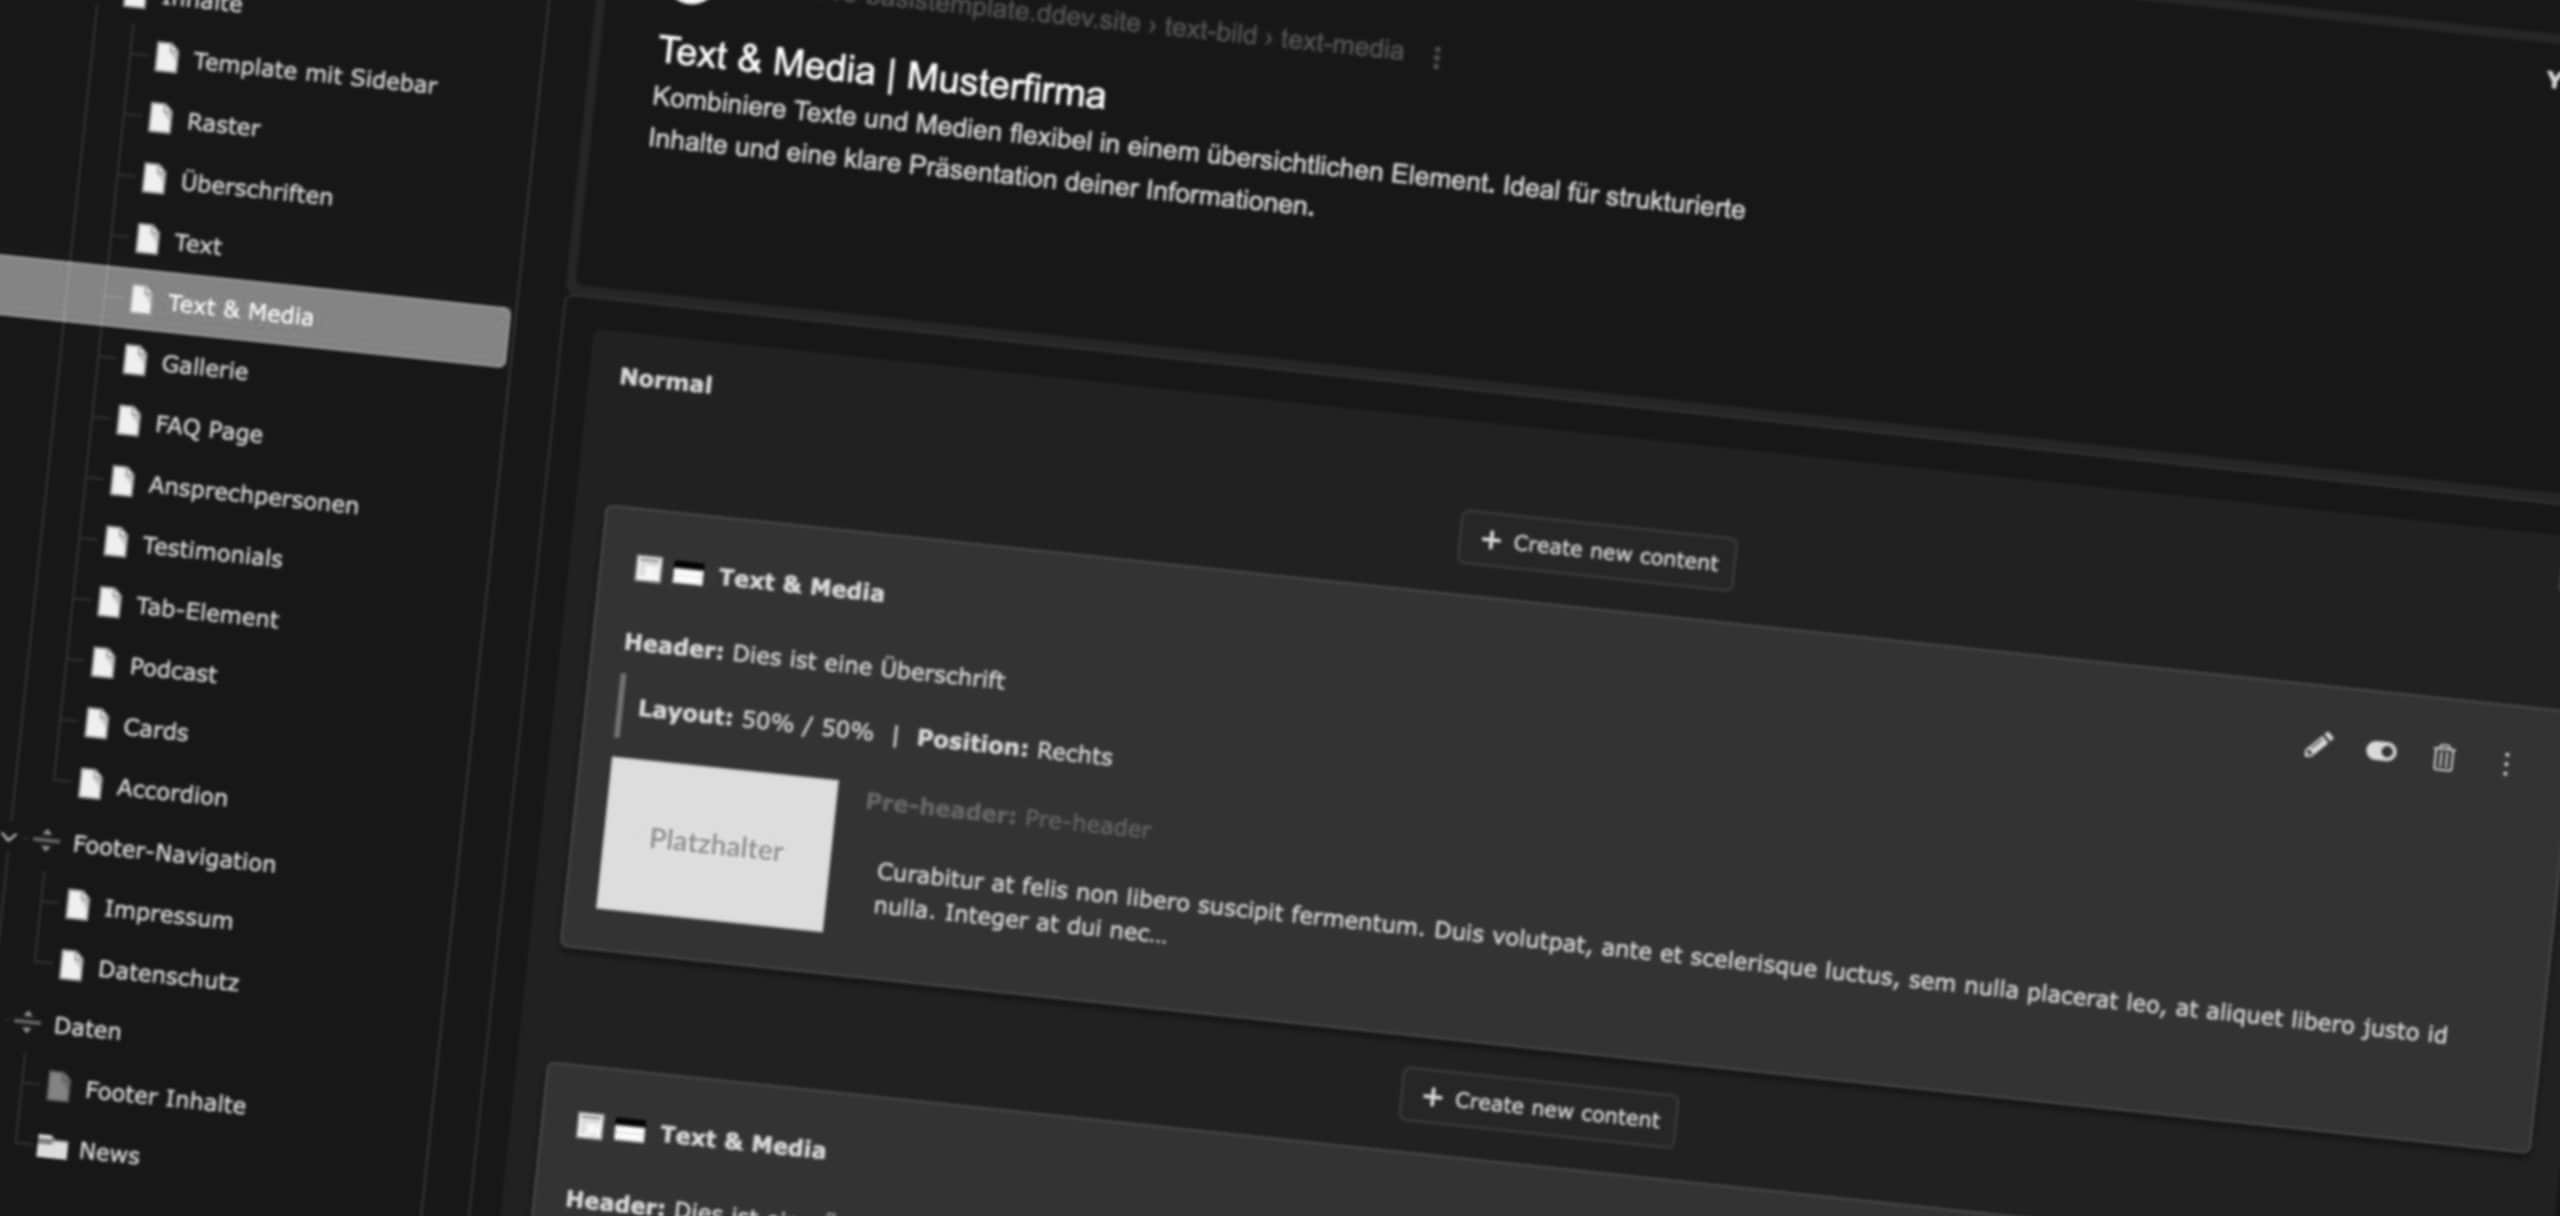This screenshot has width=2560, height=1216.
Task: Click the Platzhalter image thumbnail
Action: pyautogui.click(x=717, y=845)
